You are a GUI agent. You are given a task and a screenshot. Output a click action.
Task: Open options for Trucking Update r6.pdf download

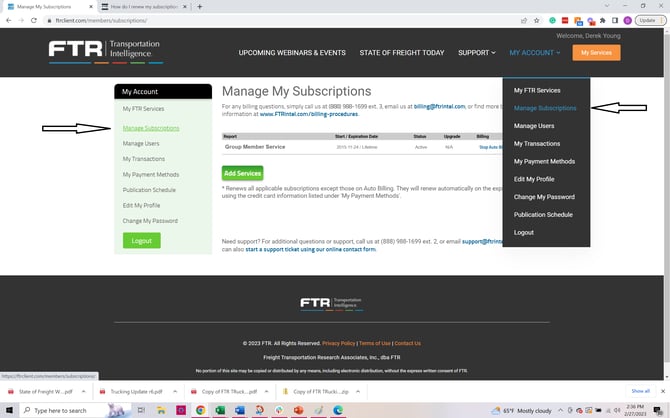point(175,392)
